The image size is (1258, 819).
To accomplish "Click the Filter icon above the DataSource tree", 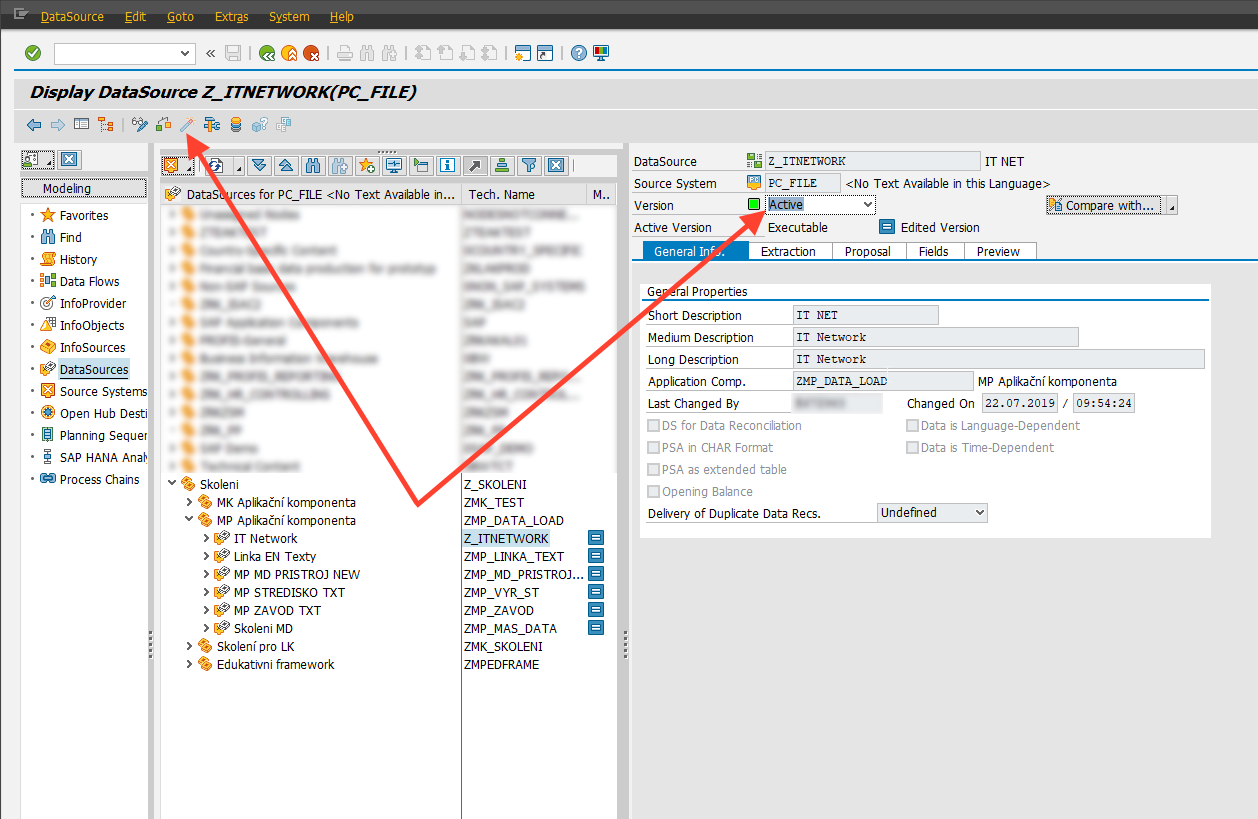I will (x=528, y=165).
